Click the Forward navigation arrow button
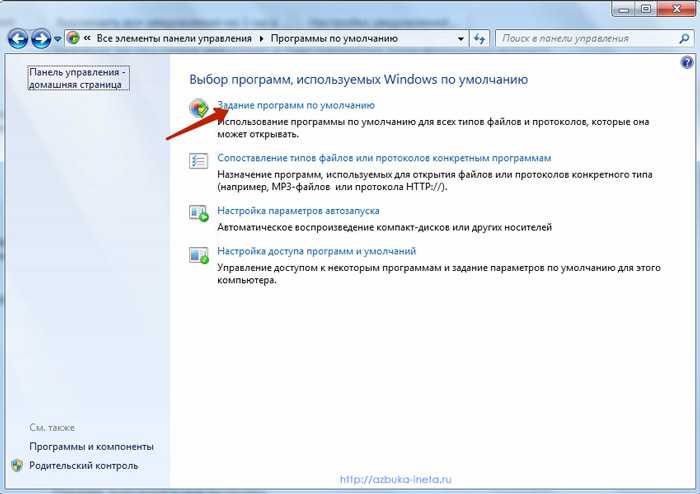Image resolution: width=700 pixels, height=494 pixels. coord(41,39)
